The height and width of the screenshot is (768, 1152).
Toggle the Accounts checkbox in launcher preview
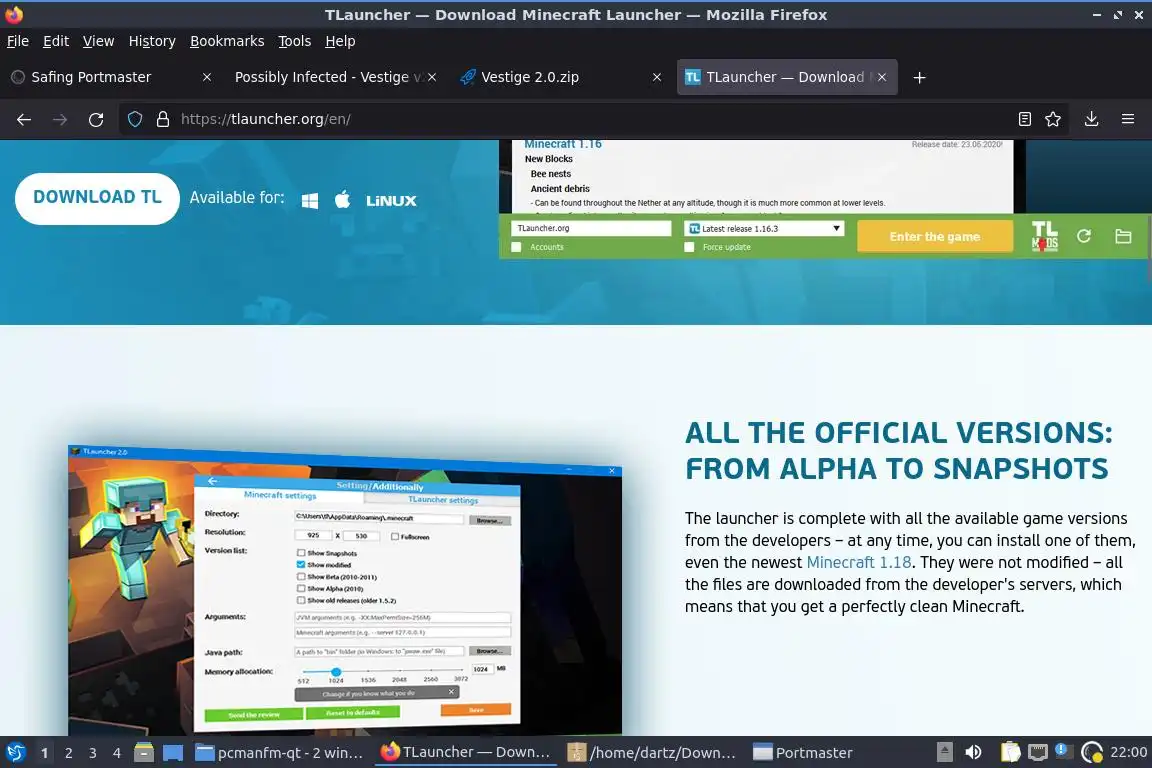pos(516,247)
